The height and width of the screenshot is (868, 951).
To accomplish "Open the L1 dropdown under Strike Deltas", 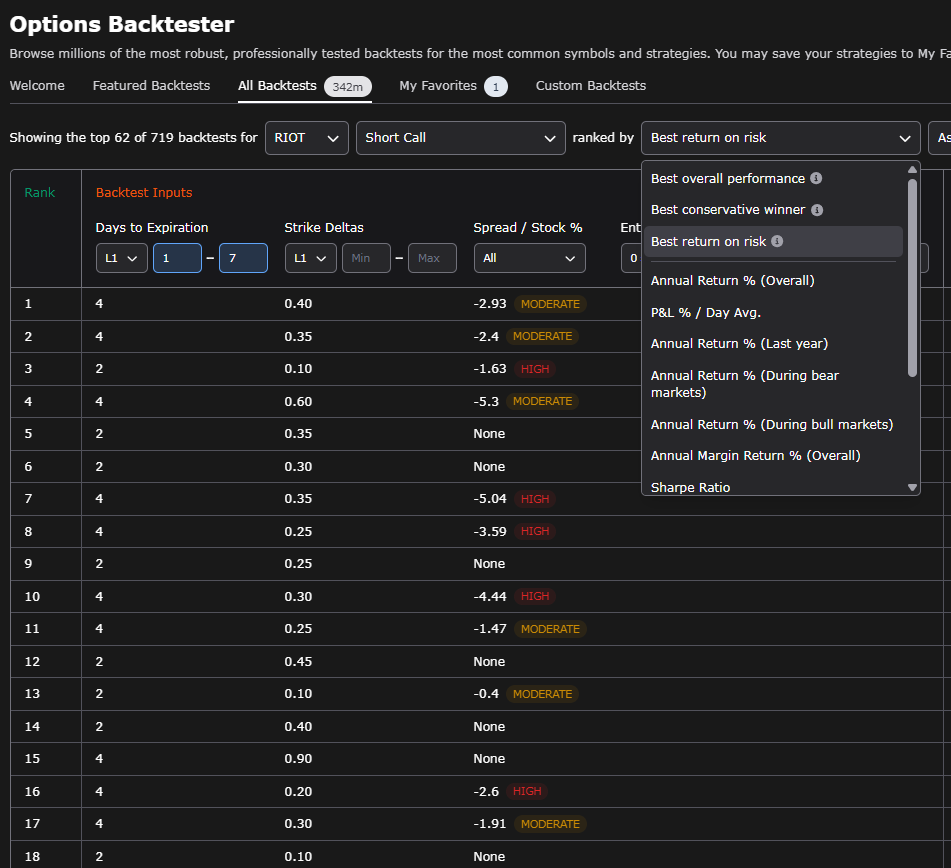I will [311, 258].
